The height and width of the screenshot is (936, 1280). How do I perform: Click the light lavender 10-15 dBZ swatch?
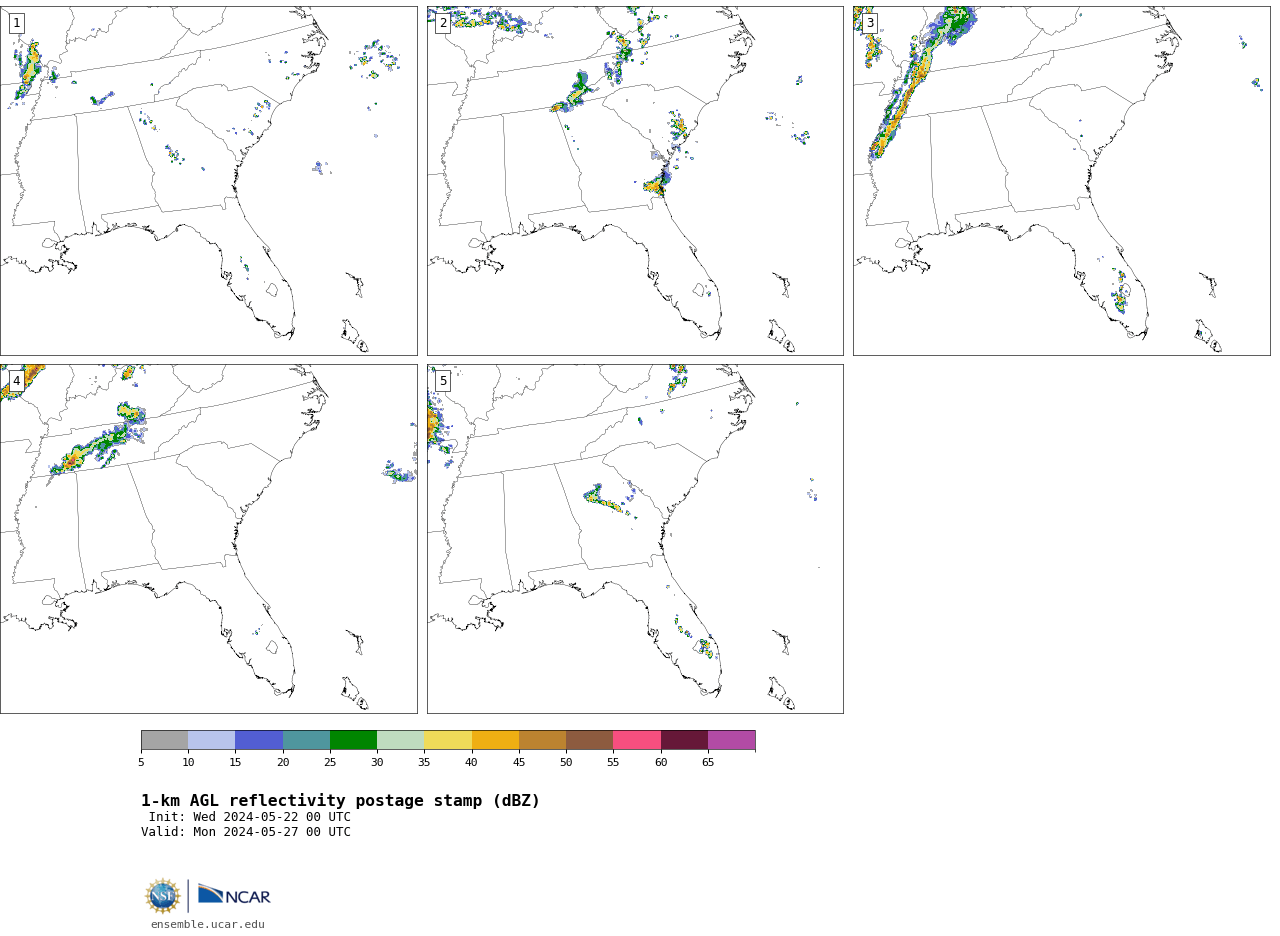212,740
